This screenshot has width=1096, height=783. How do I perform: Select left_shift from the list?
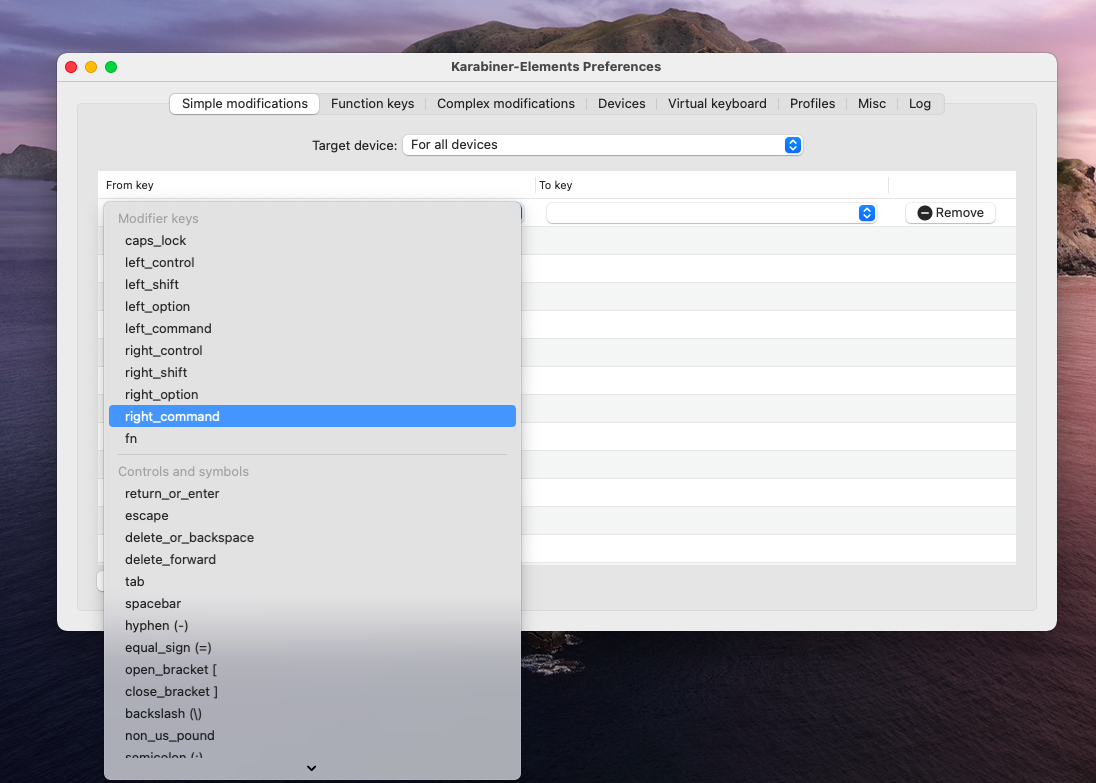coord(312,285)
